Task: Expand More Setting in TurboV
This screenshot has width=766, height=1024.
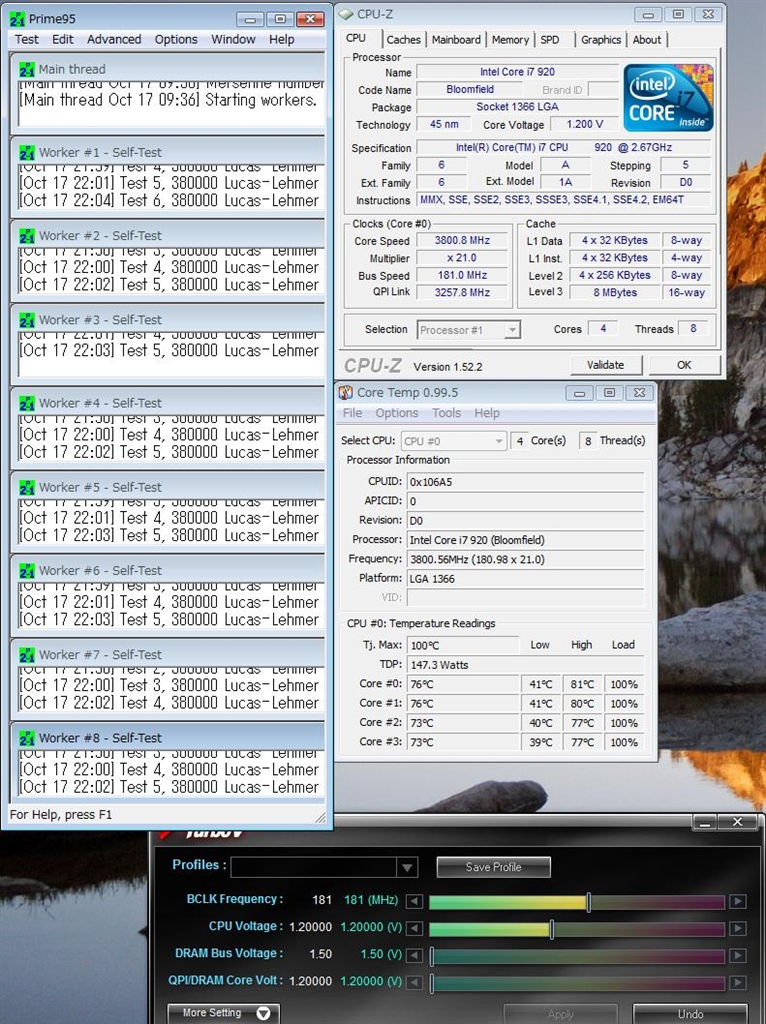Action: click(x=223, y=1013)
